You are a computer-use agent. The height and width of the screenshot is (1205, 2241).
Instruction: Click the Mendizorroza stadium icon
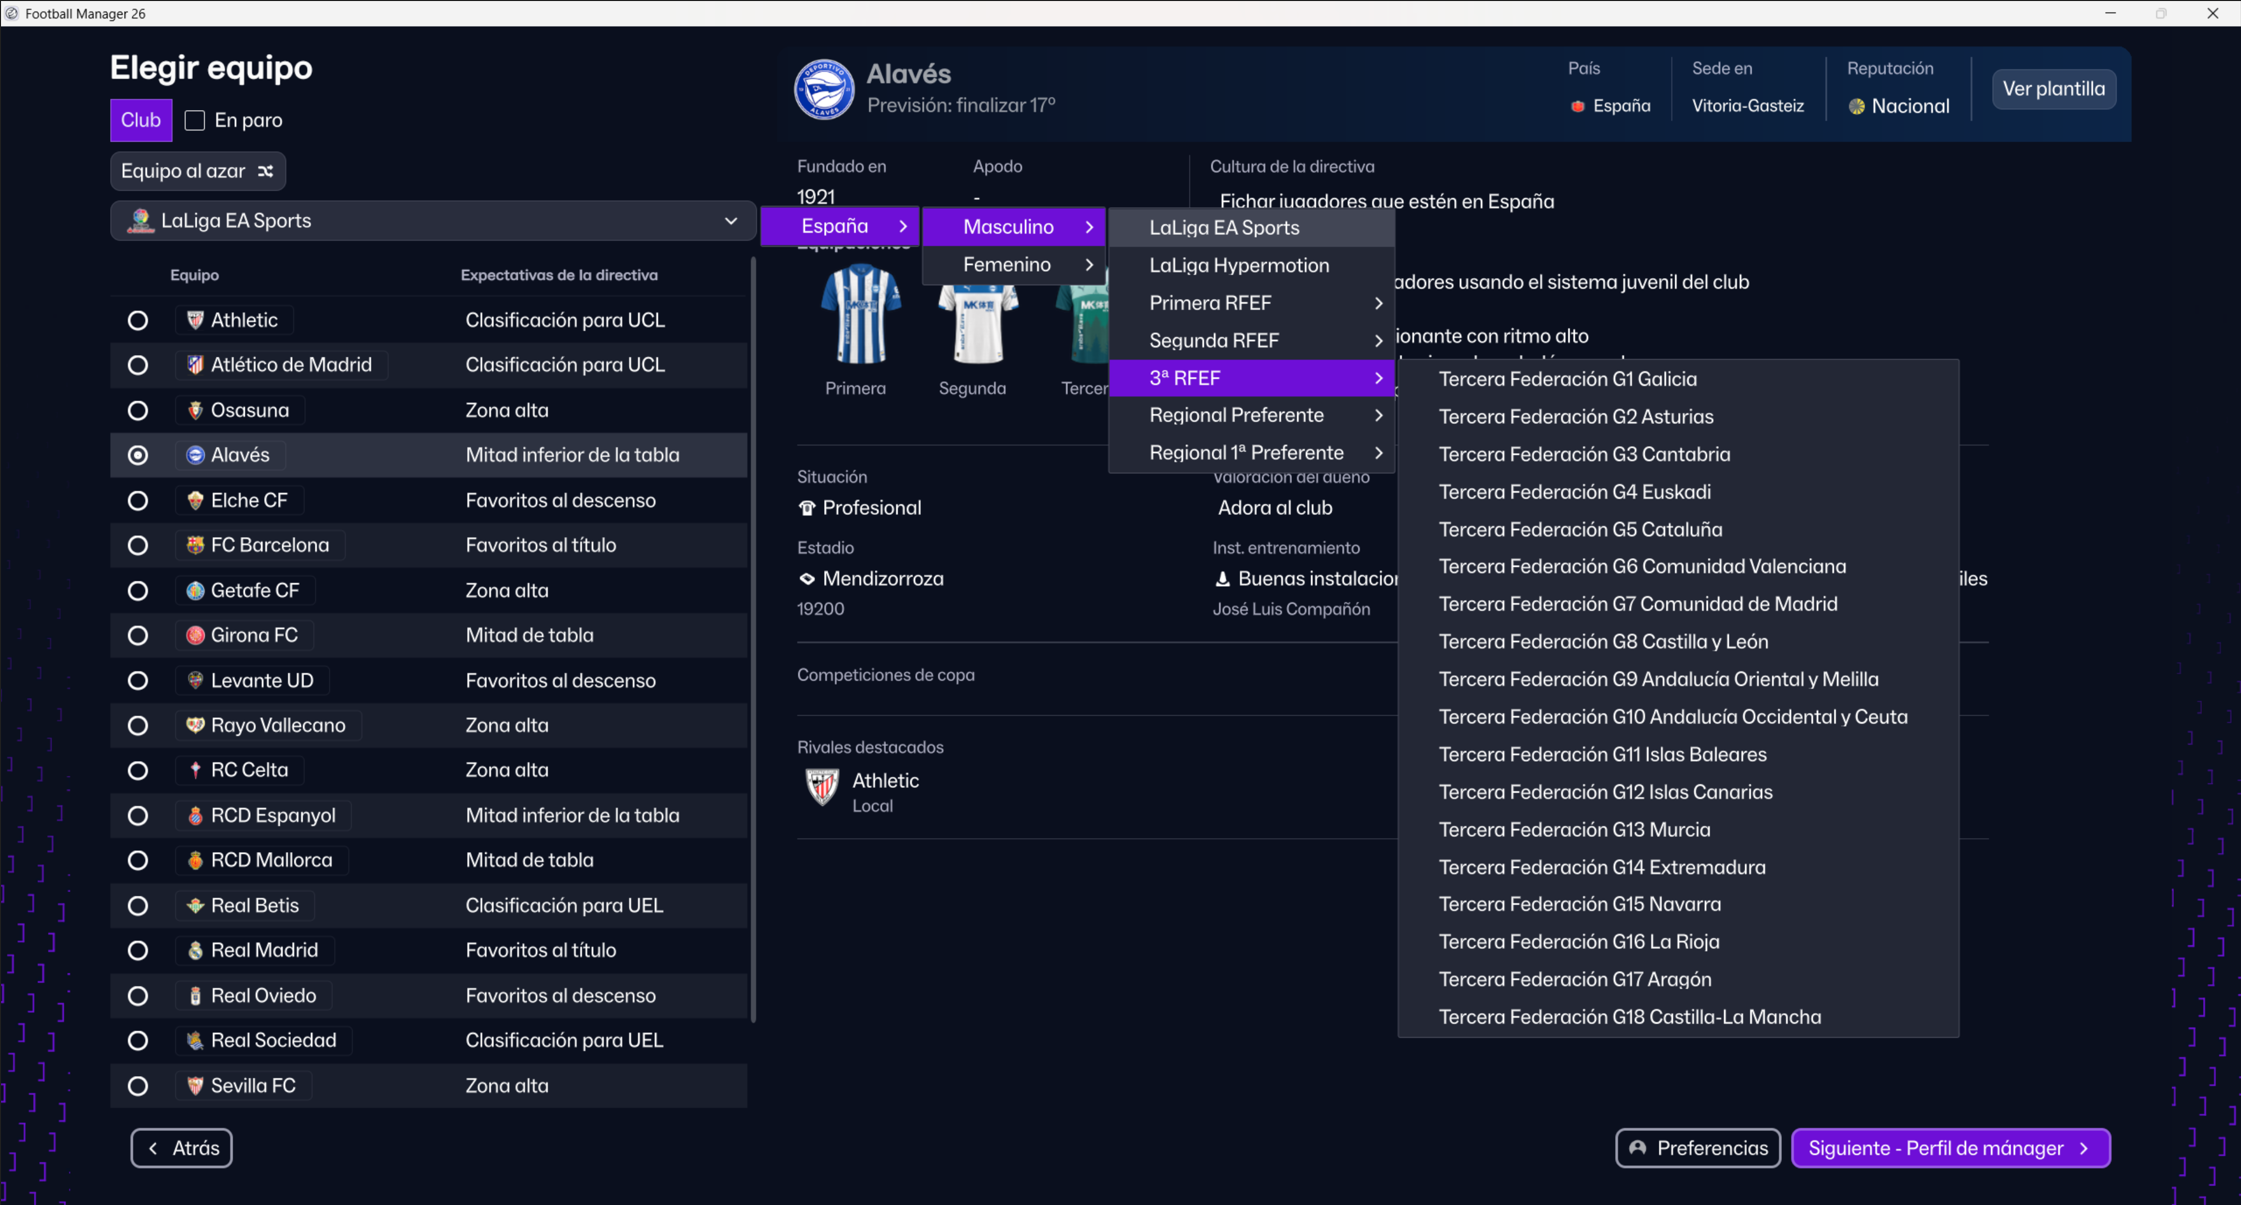[x=807, y=579]
